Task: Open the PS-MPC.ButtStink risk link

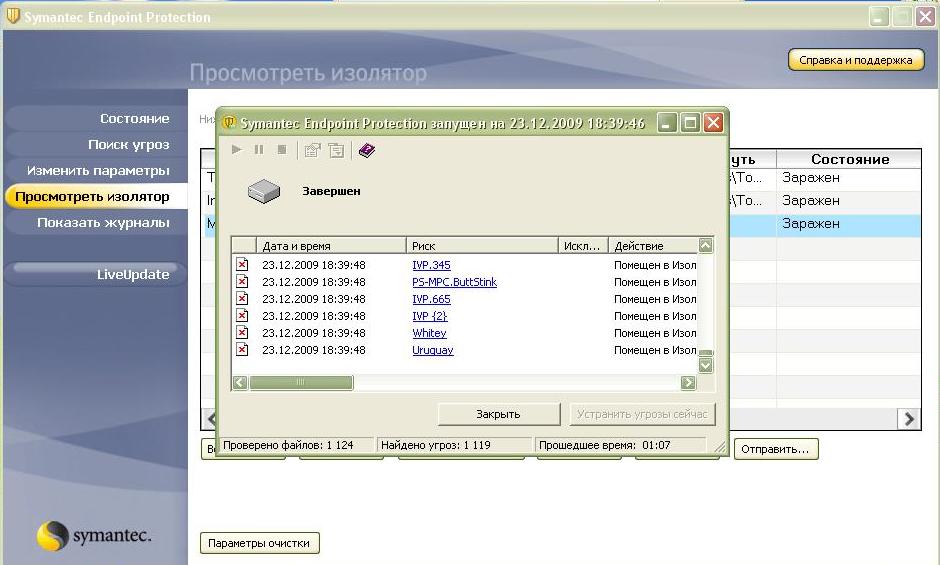Action: click(454, 282)
